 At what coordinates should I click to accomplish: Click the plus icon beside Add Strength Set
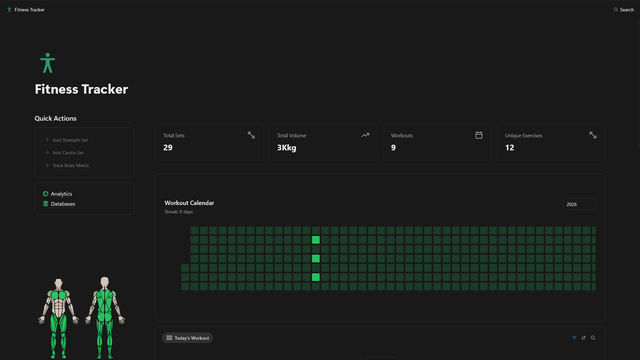[47, 140]
